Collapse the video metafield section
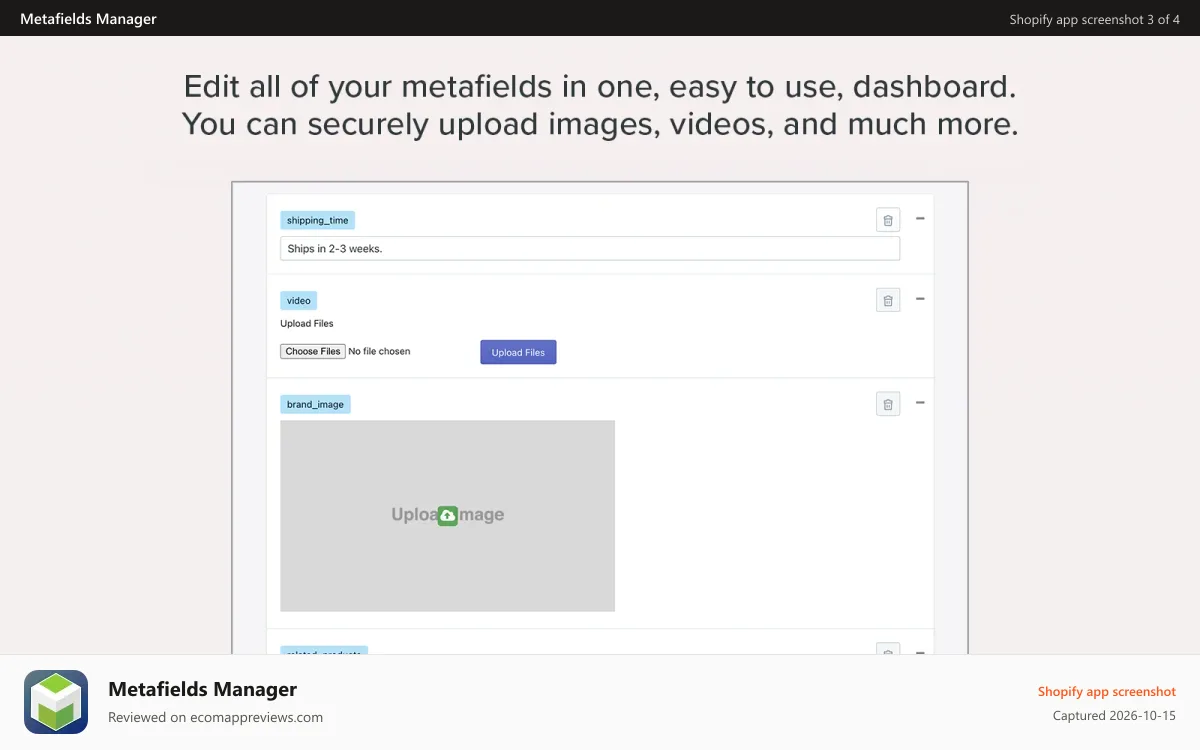Image resolution: width=1200 pixels, height=750 pixels. (x=920, y=298)
